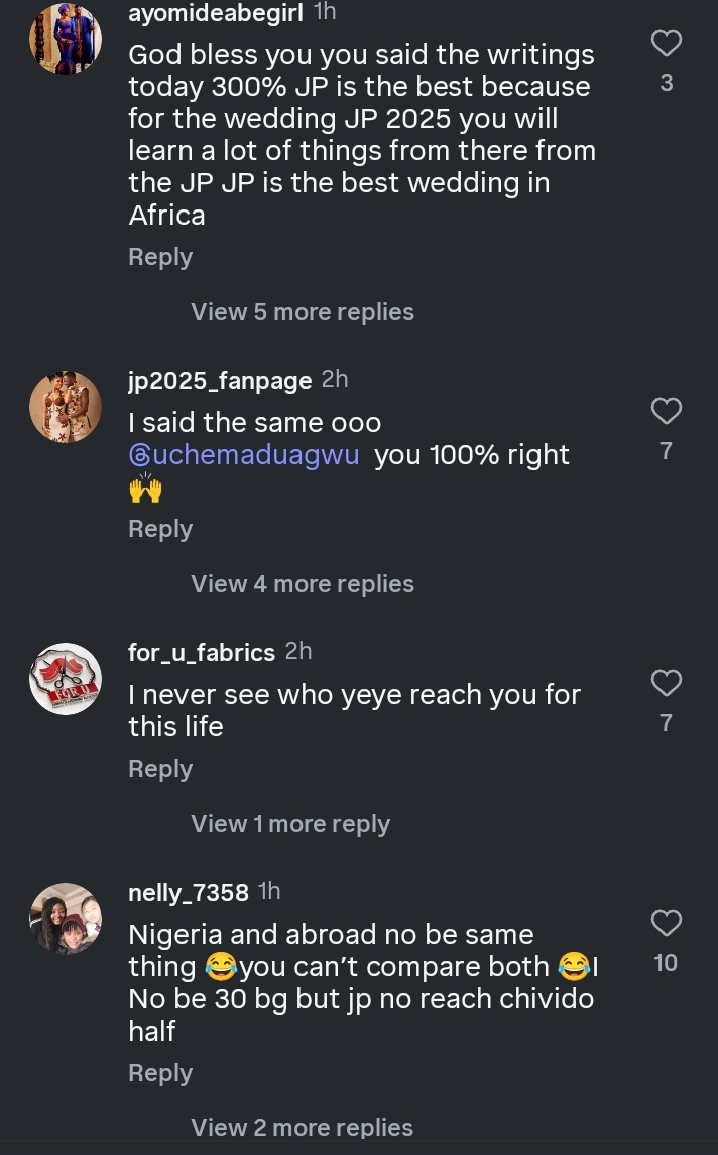Reply to nelly_7358's comment
This screenshot has width=718, height=1155.
(x=160, y=1073)
